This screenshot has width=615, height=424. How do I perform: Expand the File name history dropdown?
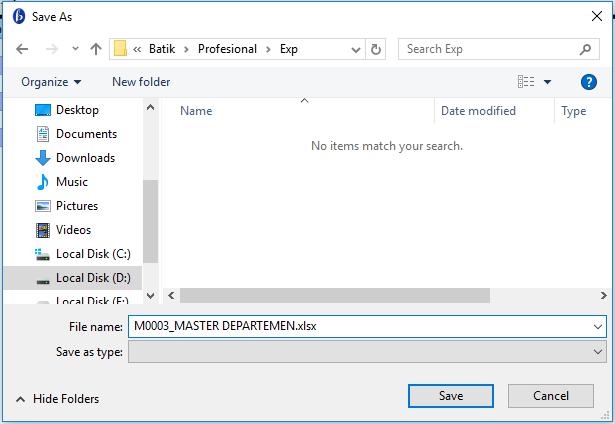point(598,327)
